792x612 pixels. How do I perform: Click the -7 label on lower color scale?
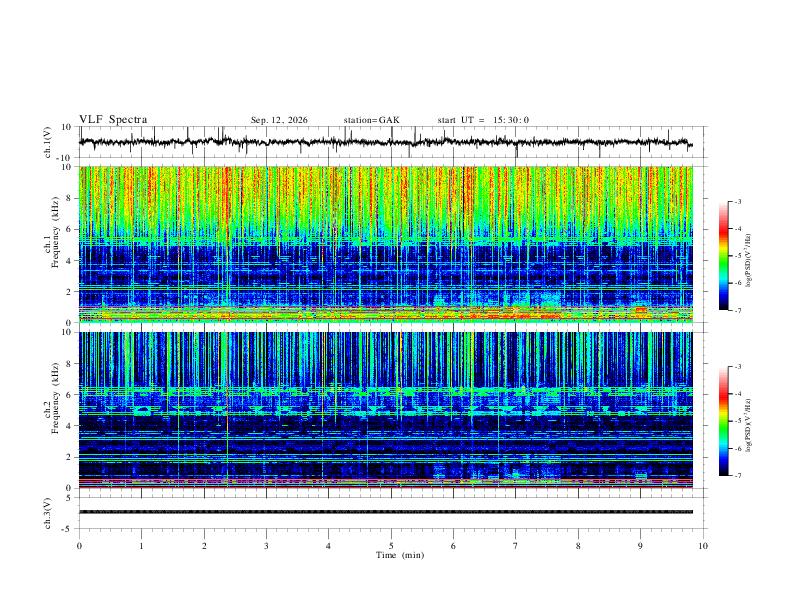pos(737,476)
